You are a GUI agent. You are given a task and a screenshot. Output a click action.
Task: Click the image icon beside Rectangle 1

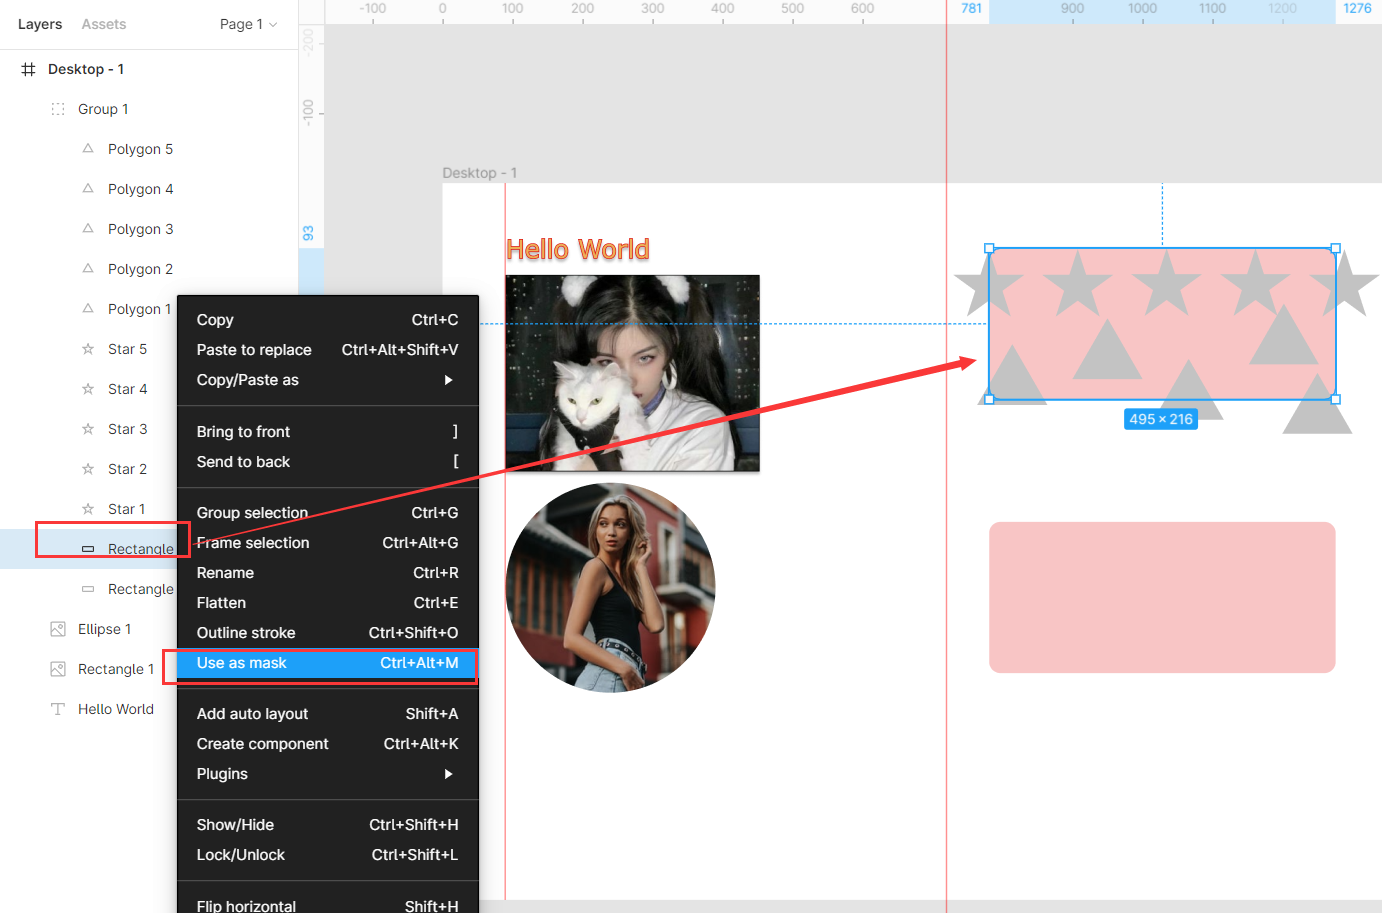coord(58,668)
